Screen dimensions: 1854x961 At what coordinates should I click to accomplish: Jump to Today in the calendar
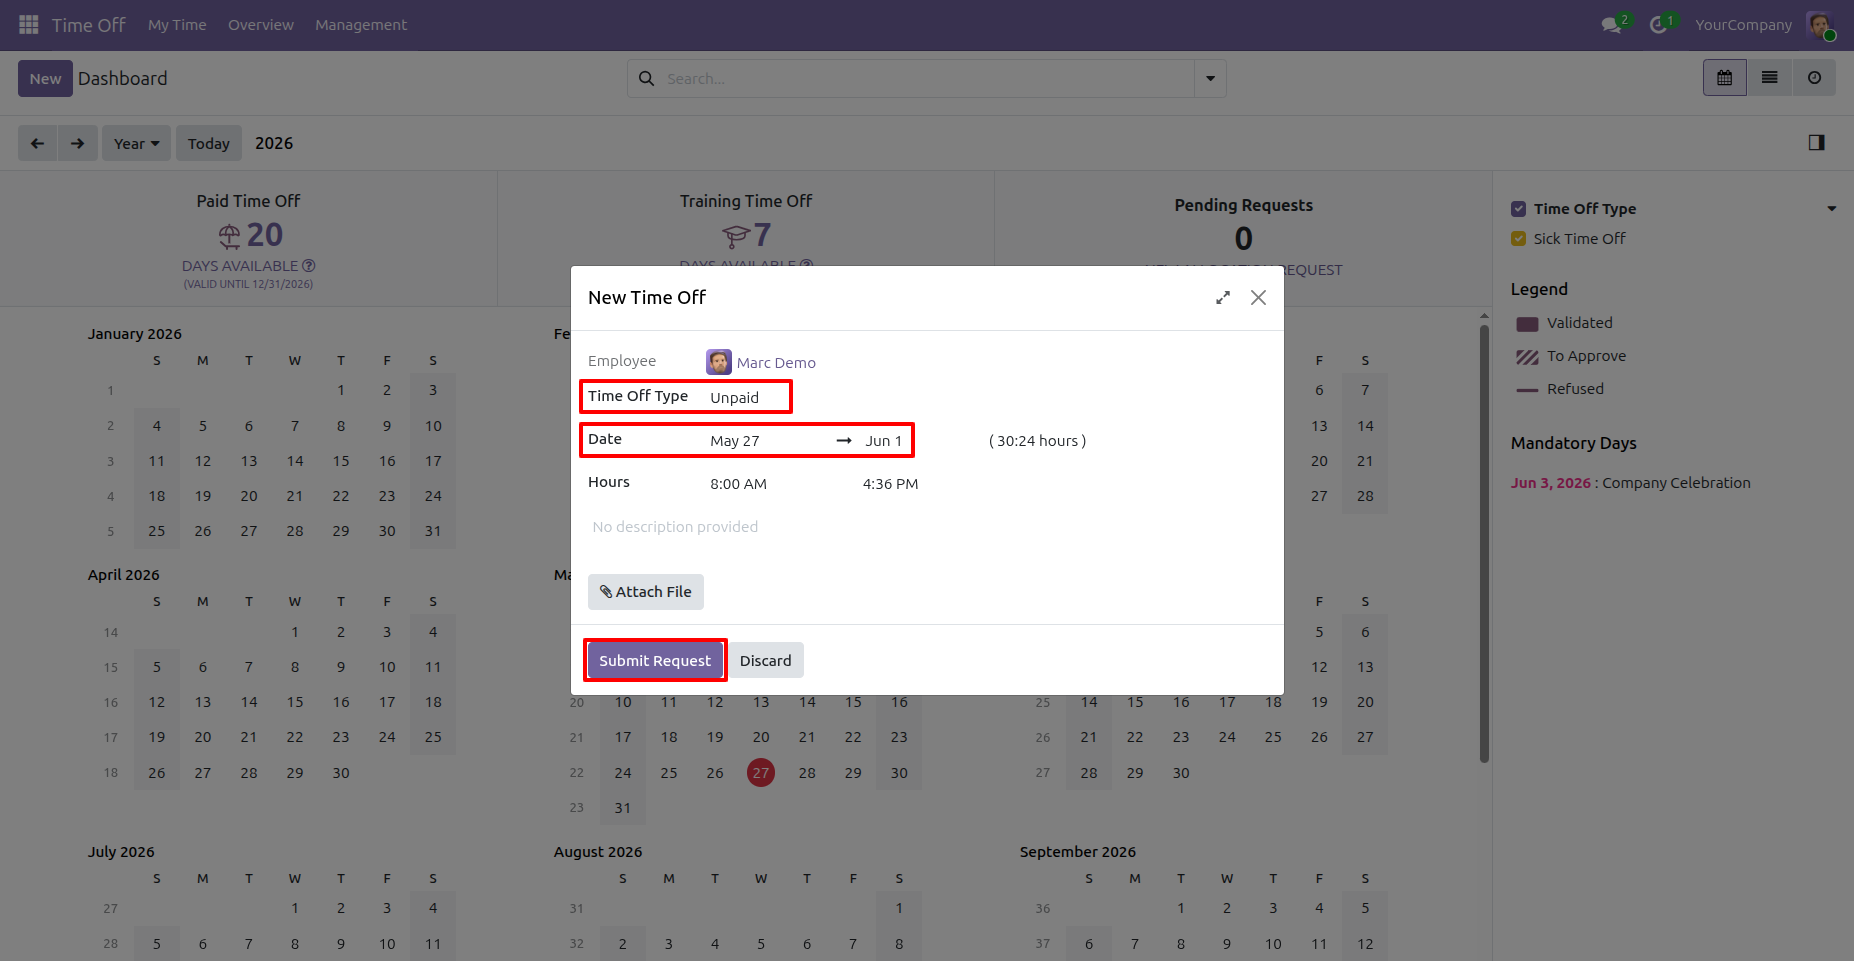click(x=209, y=143)
